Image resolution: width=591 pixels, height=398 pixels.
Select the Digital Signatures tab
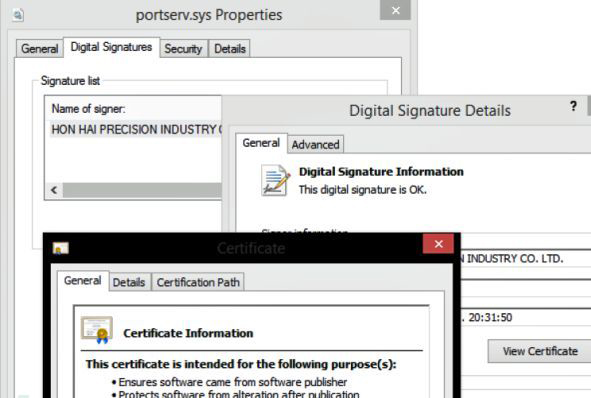click(111, 47)
